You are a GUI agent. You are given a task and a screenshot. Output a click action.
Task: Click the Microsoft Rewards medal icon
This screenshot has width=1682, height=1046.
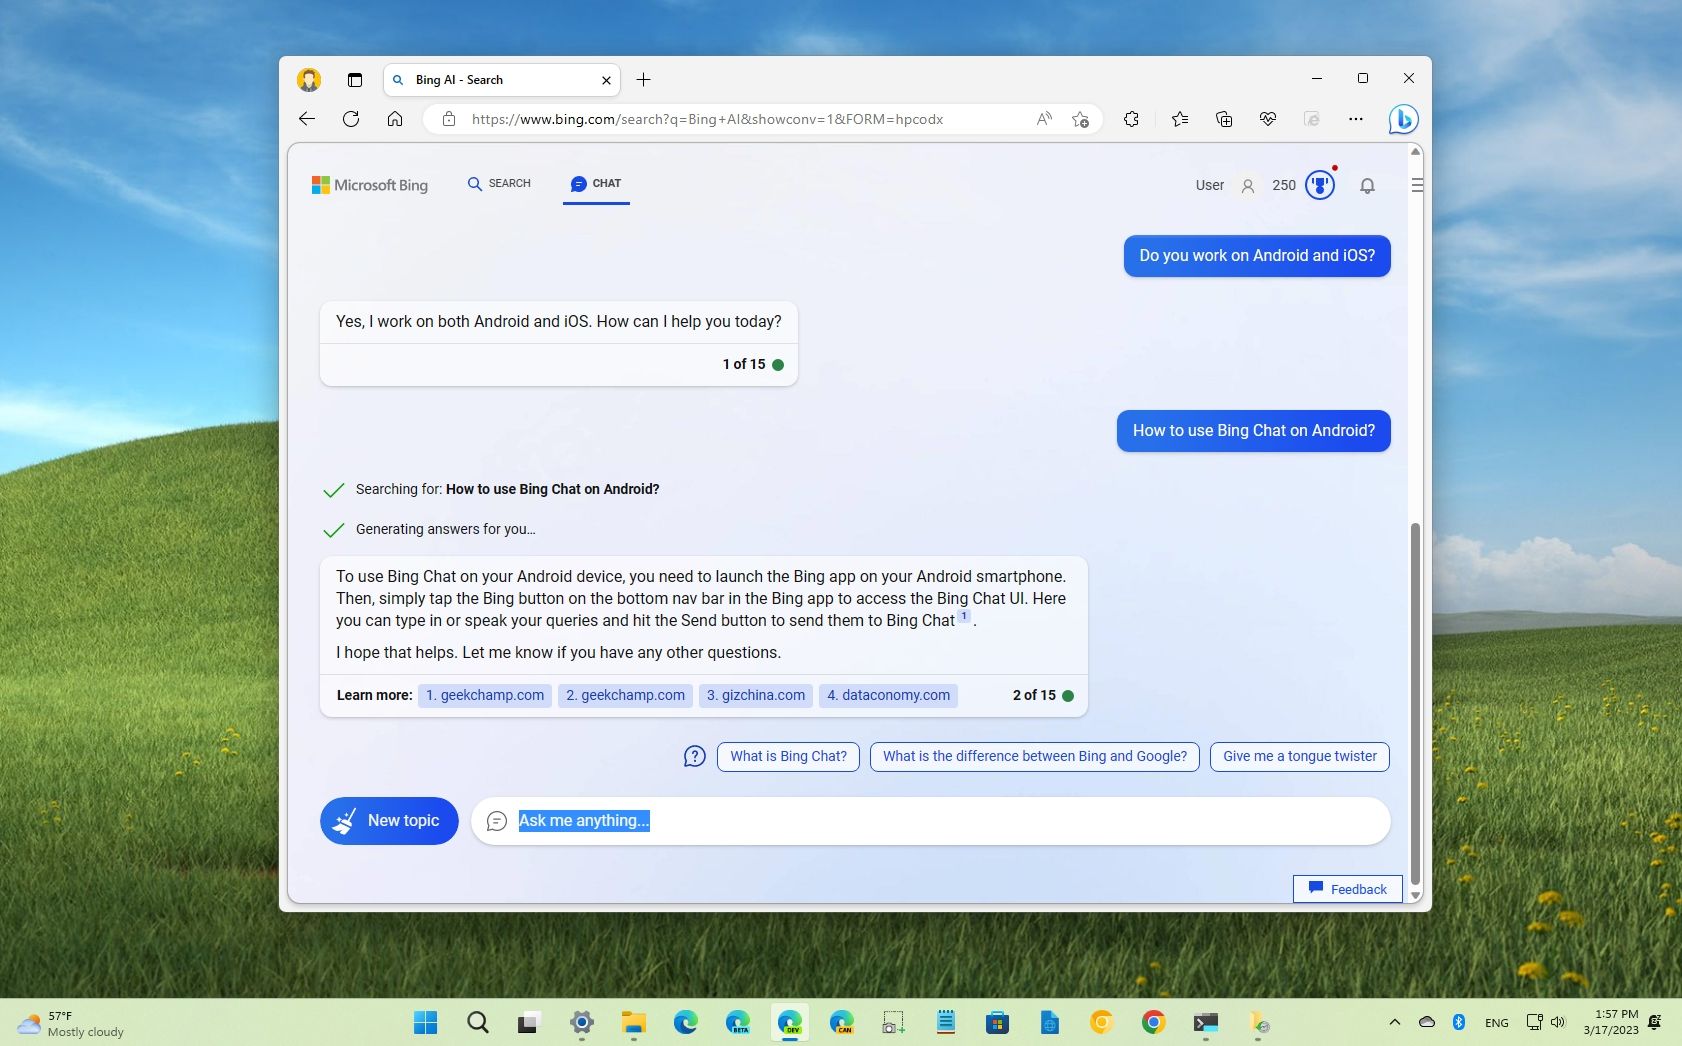tap(1319, 185)
